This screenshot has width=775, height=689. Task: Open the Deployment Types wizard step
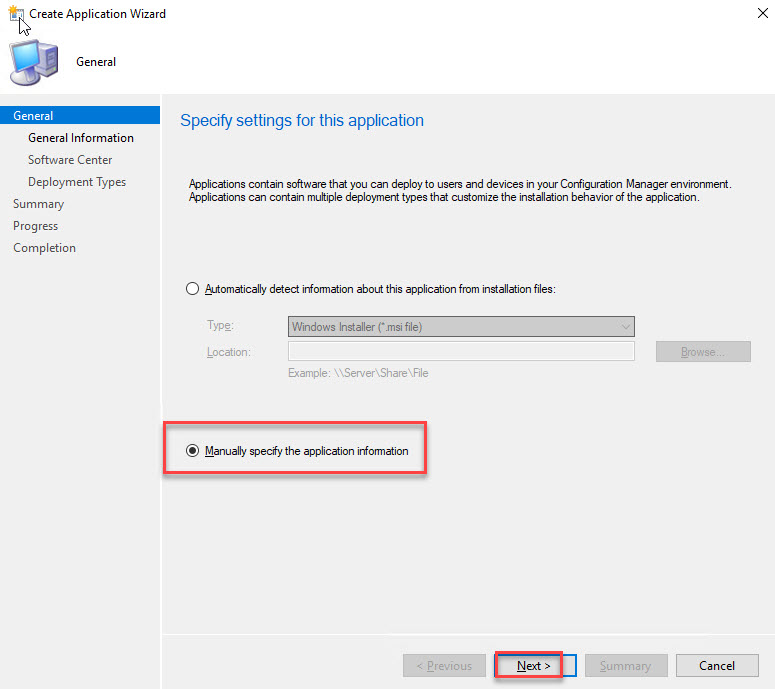click(x=77, y=182)
